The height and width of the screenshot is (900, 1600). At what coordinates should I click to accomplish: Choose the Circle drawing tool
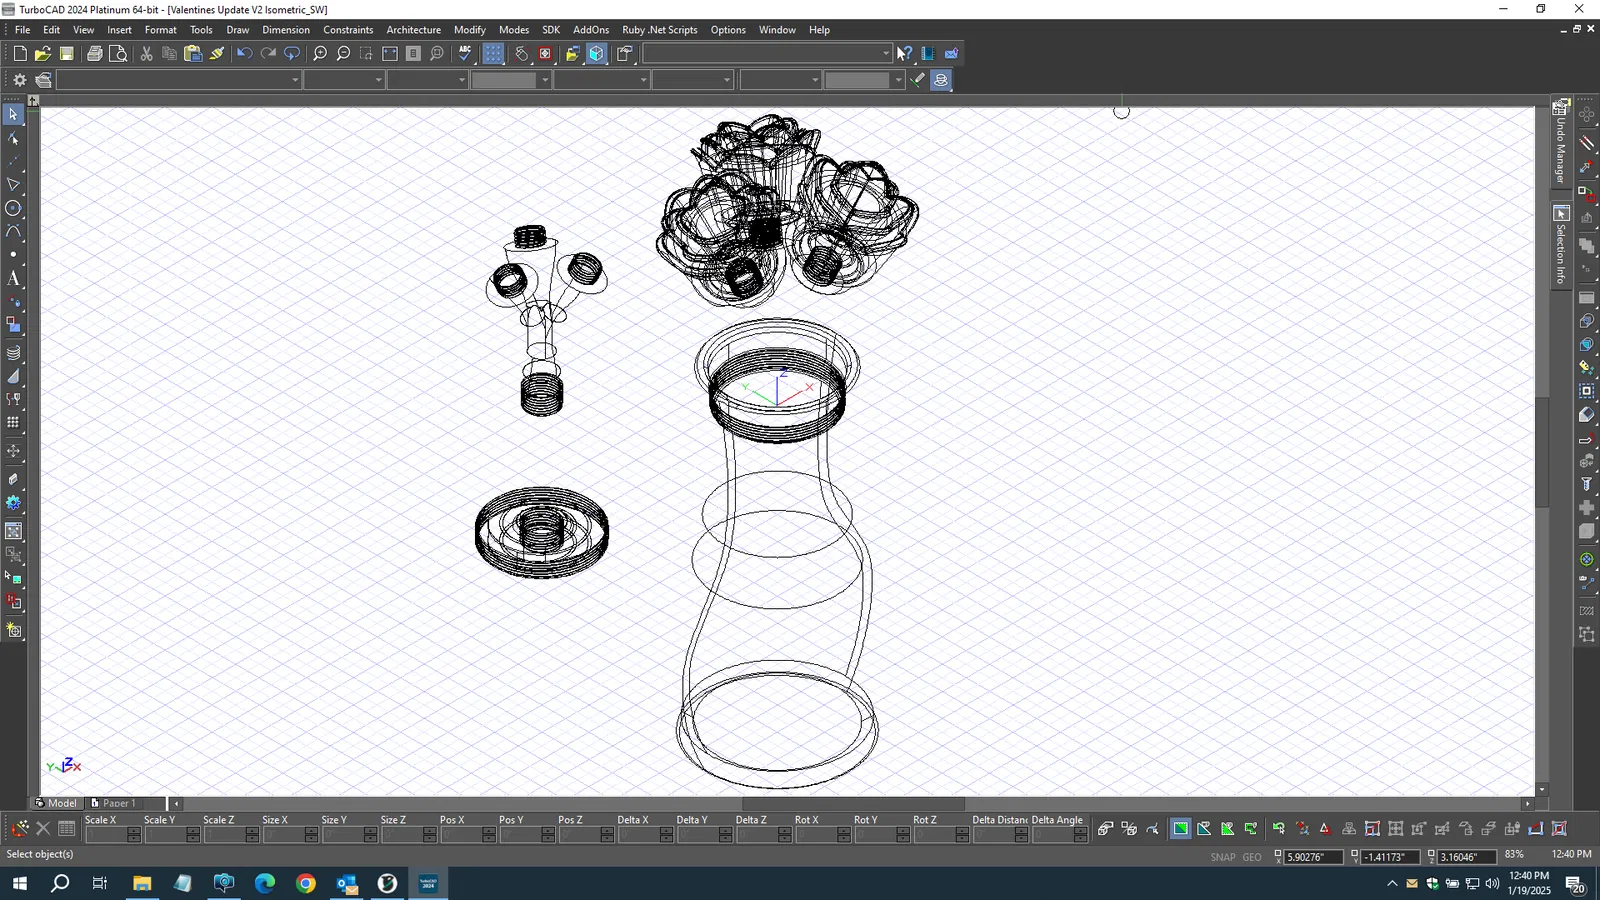pos(13,208)
